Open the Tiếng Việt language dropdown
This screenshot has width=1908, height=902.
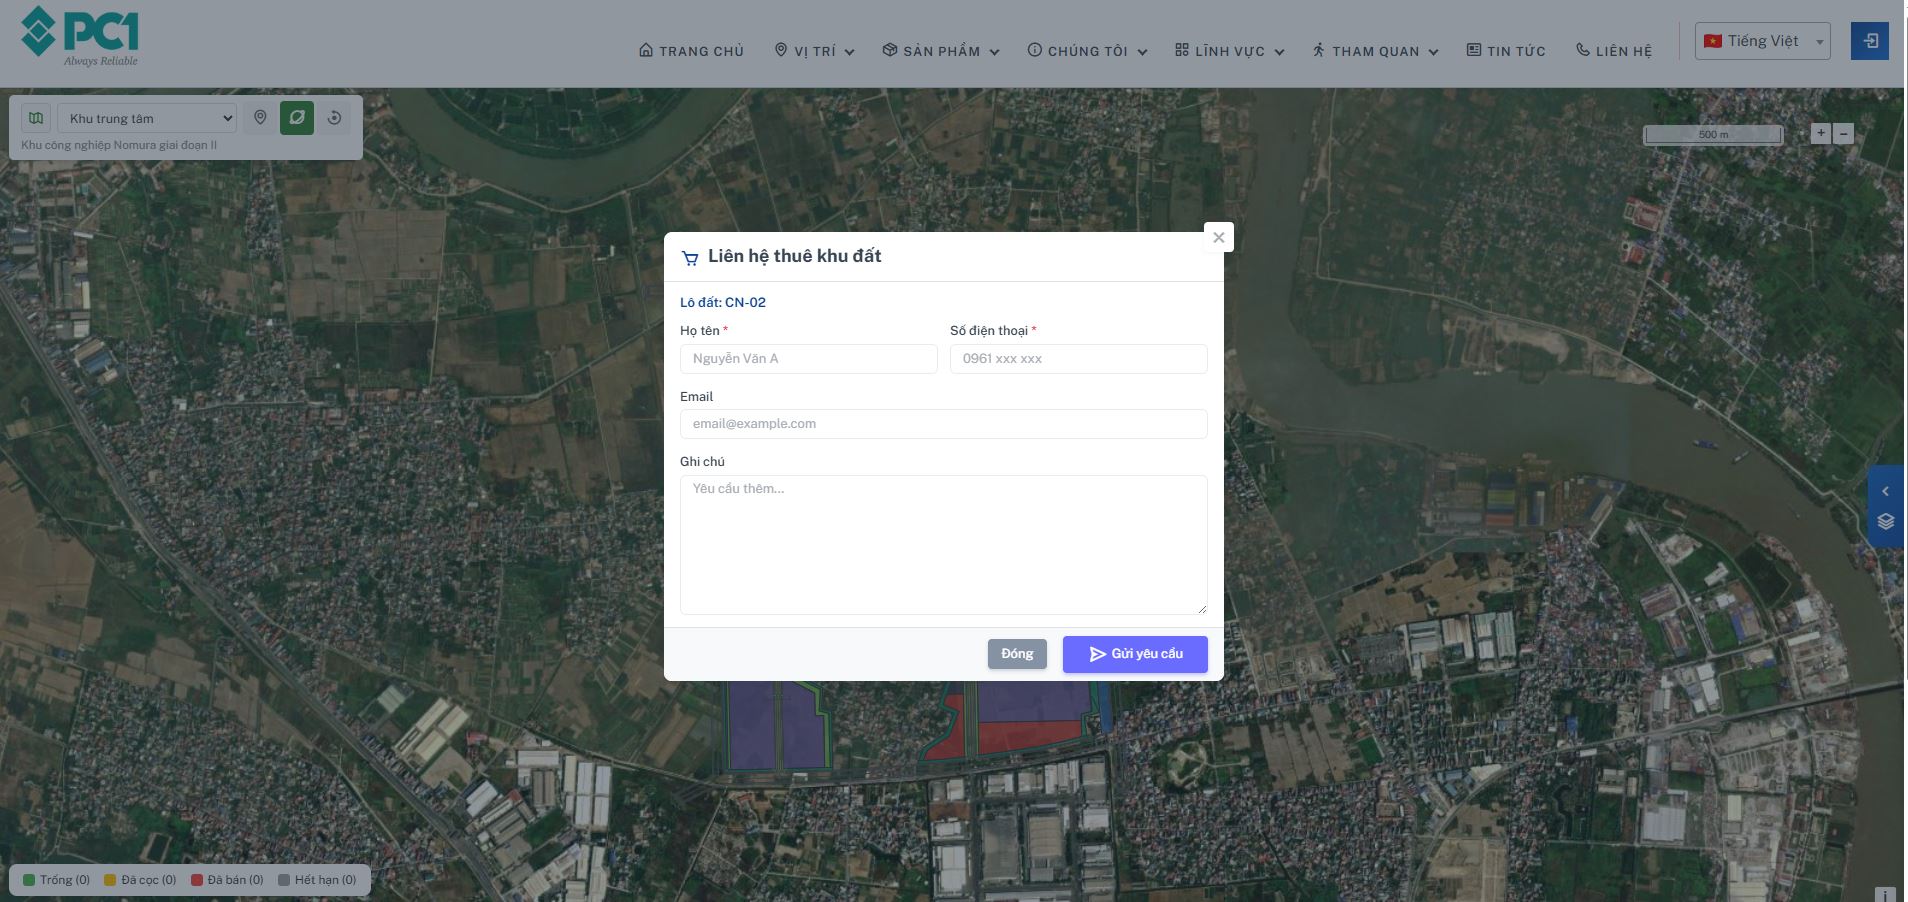coord(1762,41)
